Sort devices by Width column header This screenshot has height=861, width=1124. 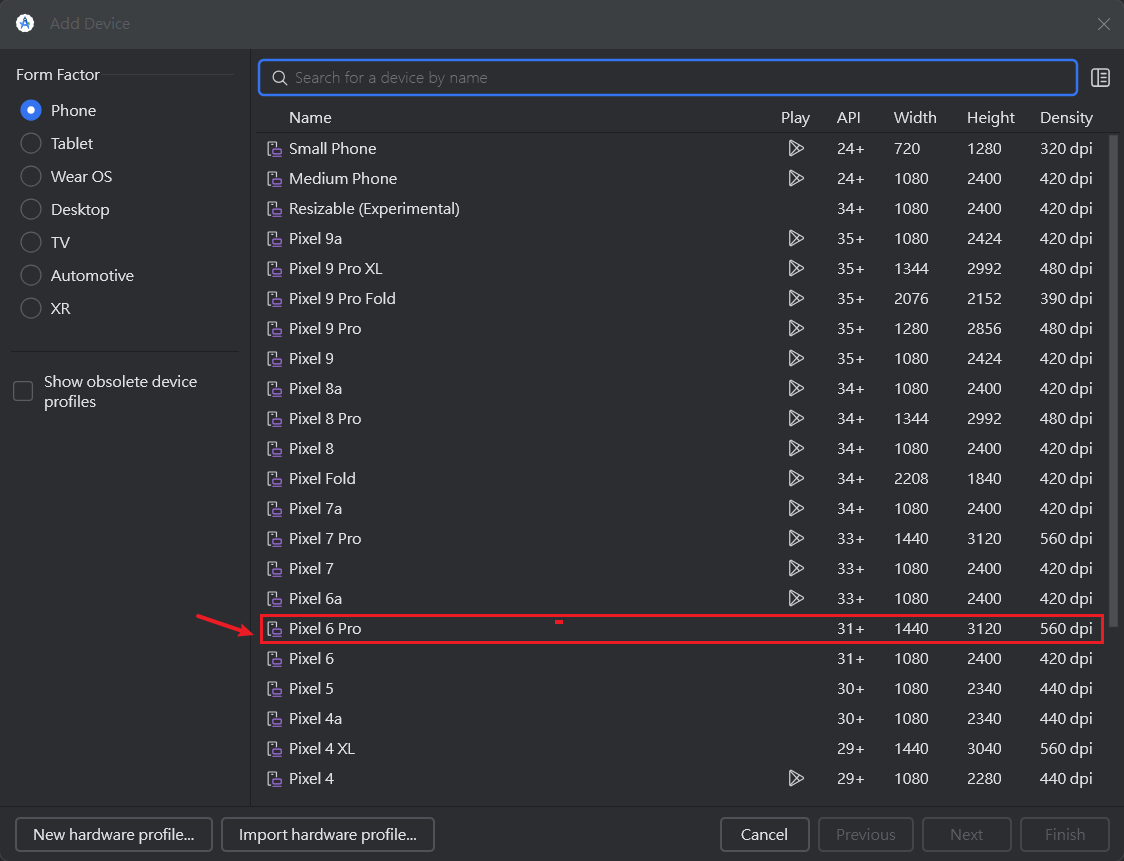click(915, 118)
